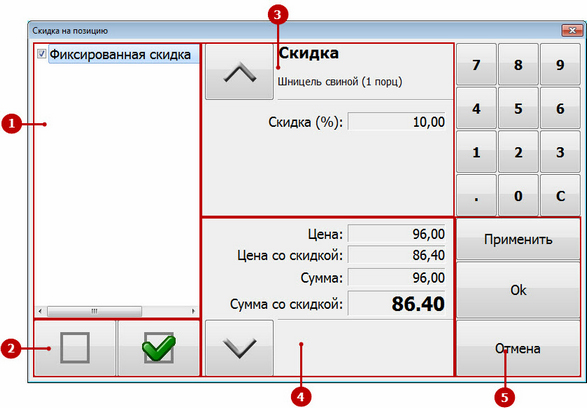Viewport: 587px width, 408px height.
Task: Click the Скидка (%) input field
Action: 397,122
